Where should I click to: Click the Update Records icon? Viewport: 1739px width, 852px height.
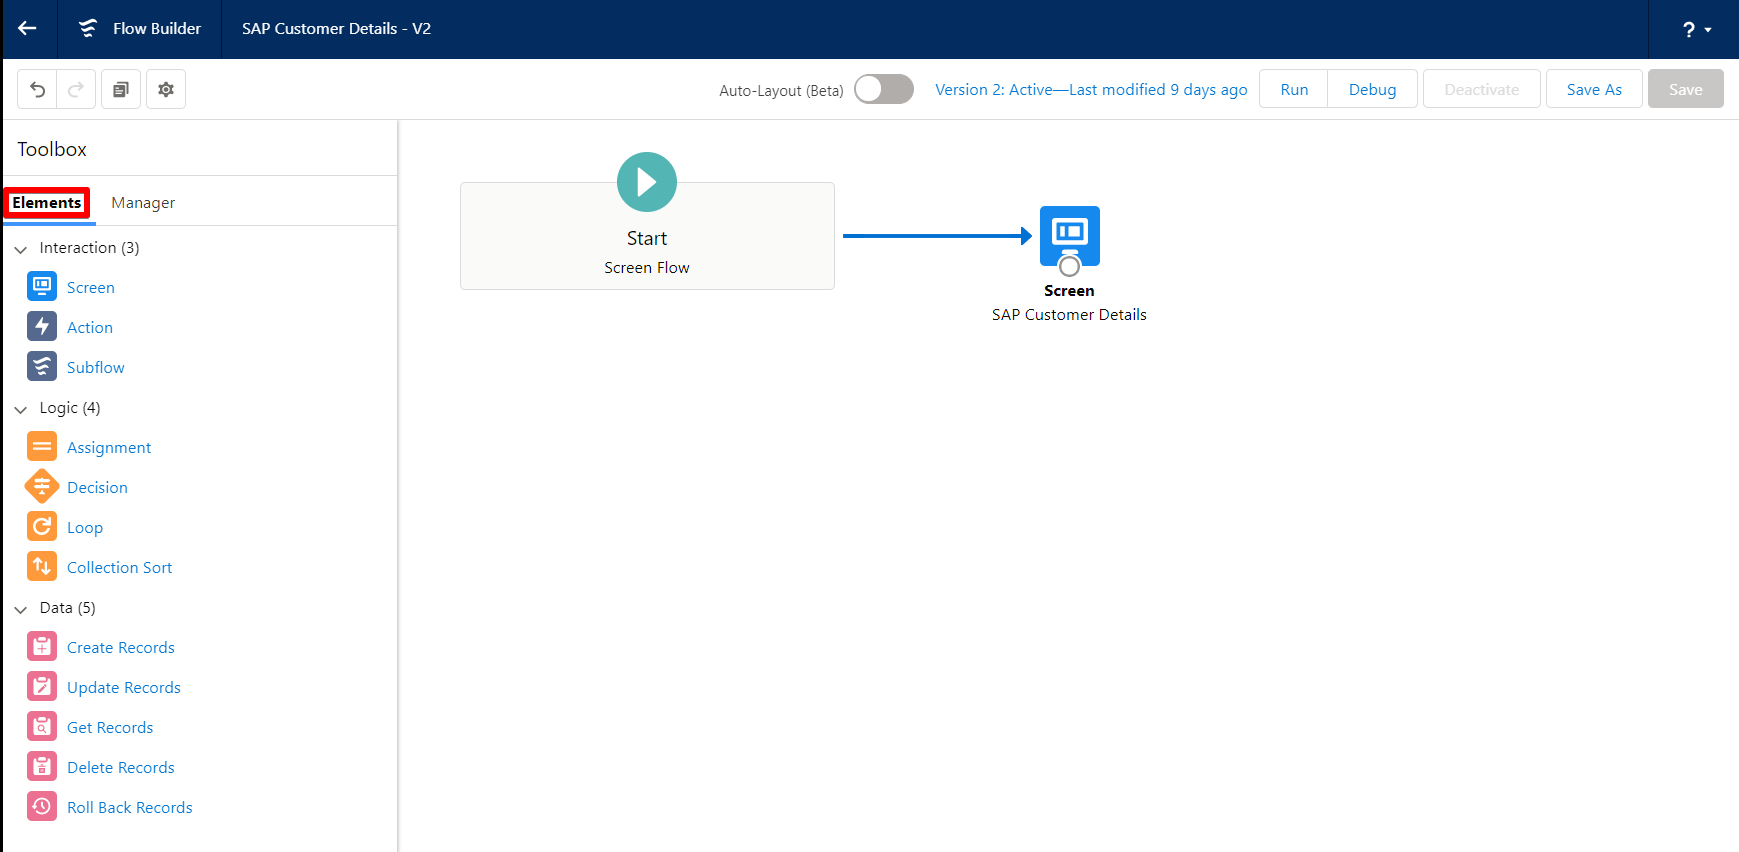click(x=42, y=687)
